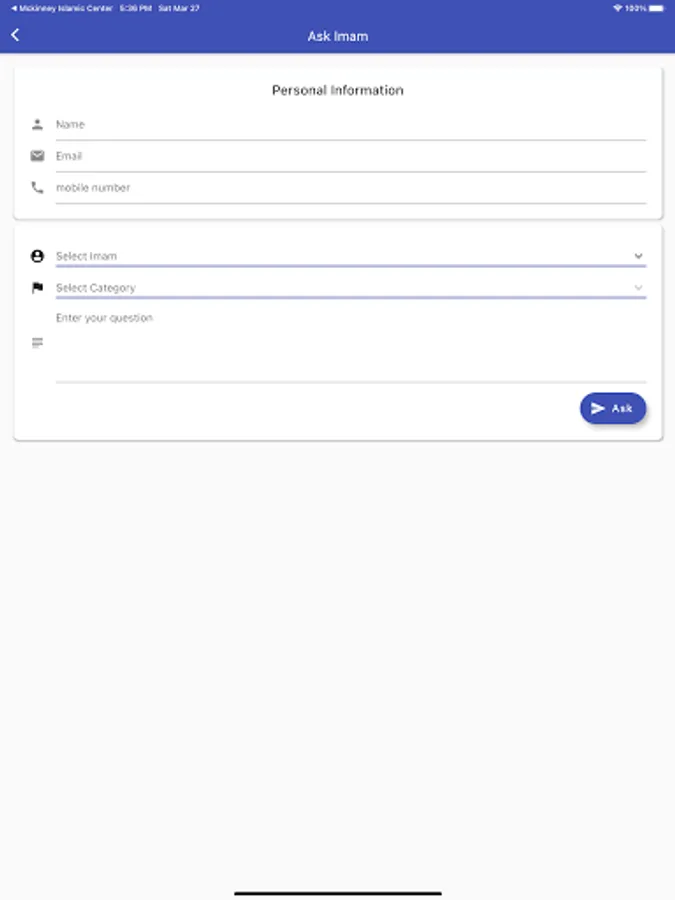Return to Mckinney Islamic Center app link
The width and height of the screenshot is (675, 900).
tap(60, 8)
